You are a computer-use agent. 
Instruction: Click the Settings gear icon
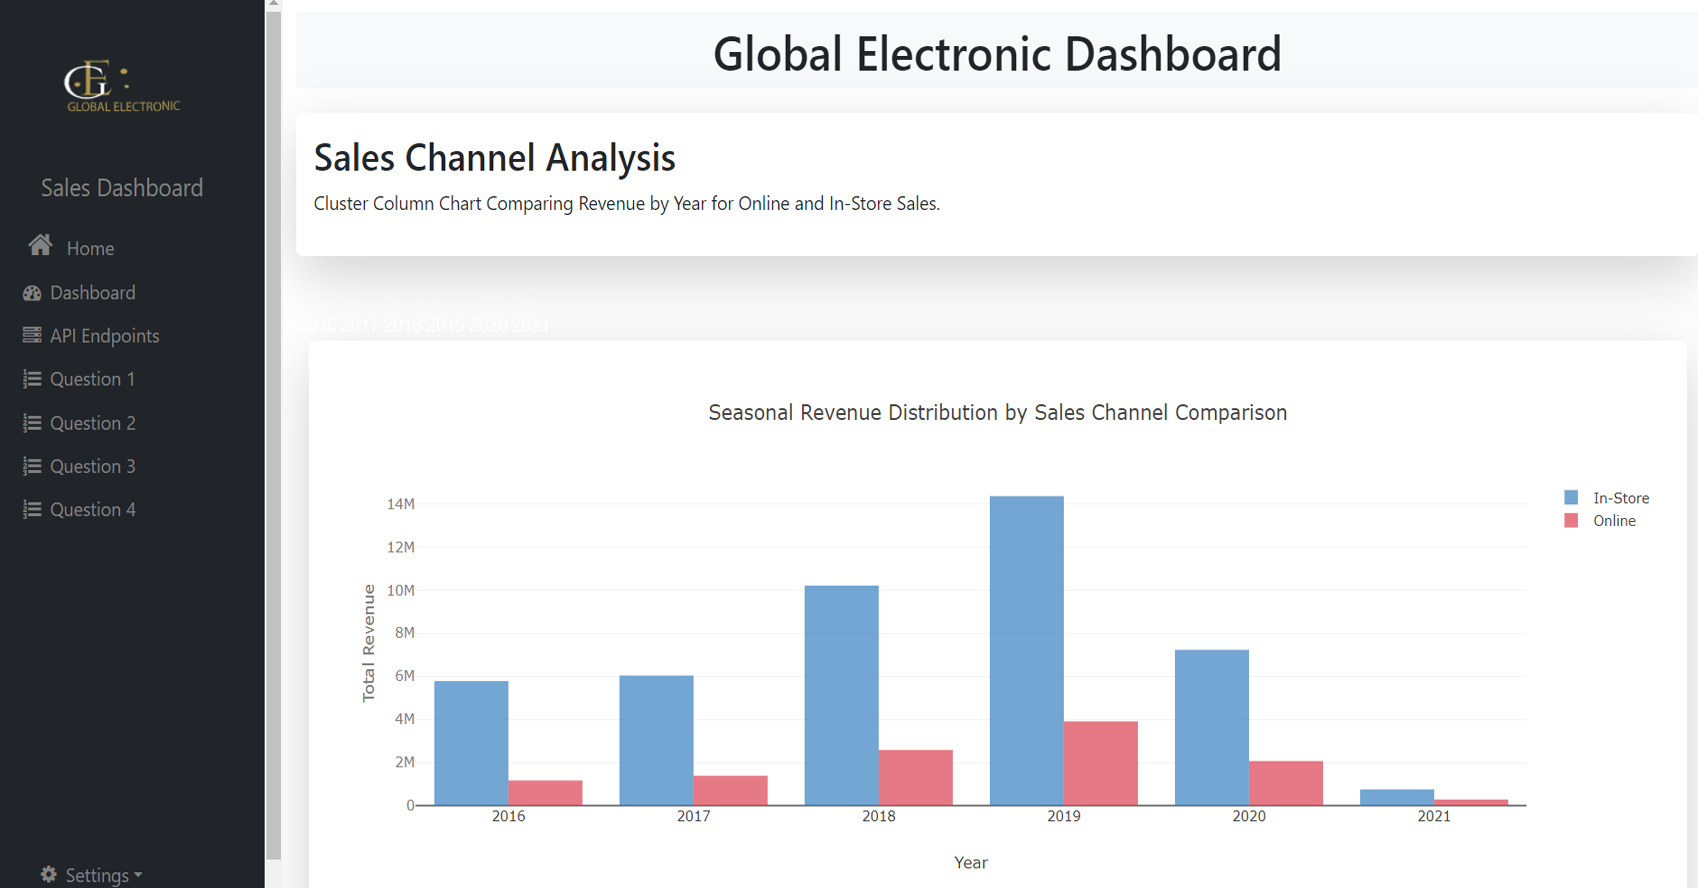click(48, 875)
